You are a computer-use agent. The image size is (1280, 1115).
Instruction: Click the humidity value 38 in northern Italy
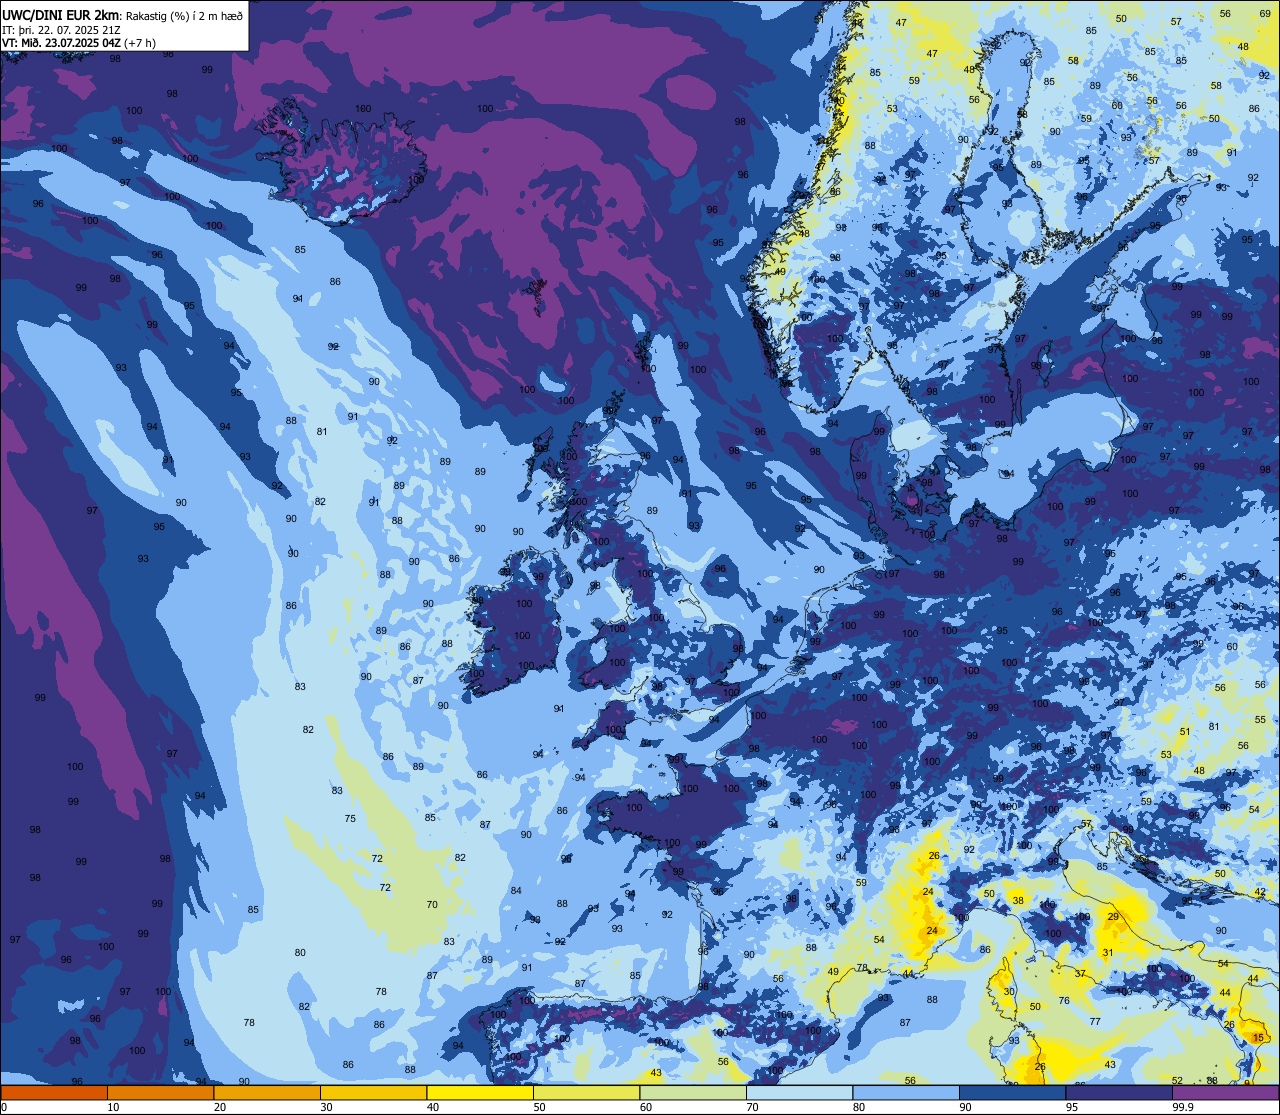(1018, 901)
